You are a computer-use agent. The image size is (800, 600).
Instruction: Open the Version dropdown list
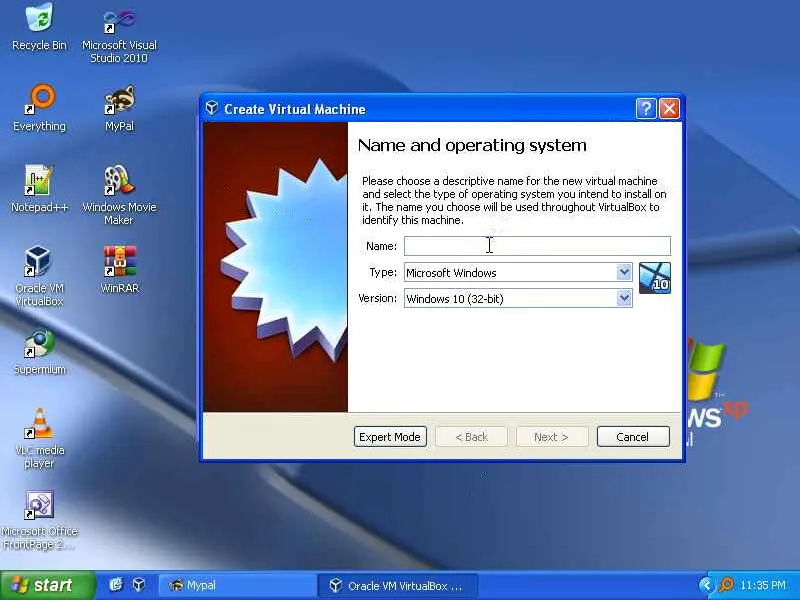624,298
